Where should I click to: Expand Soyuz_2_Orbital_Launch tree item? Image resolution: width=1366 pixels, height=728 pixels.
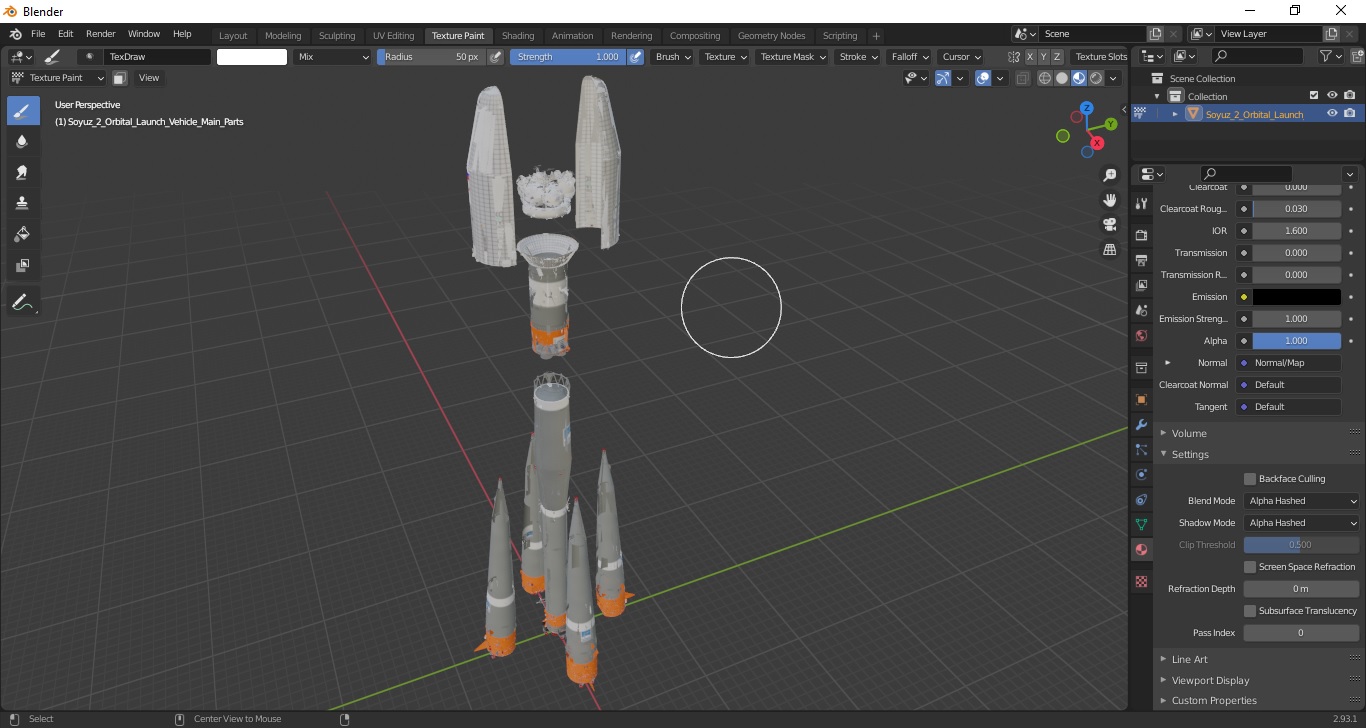(1175, 114)
